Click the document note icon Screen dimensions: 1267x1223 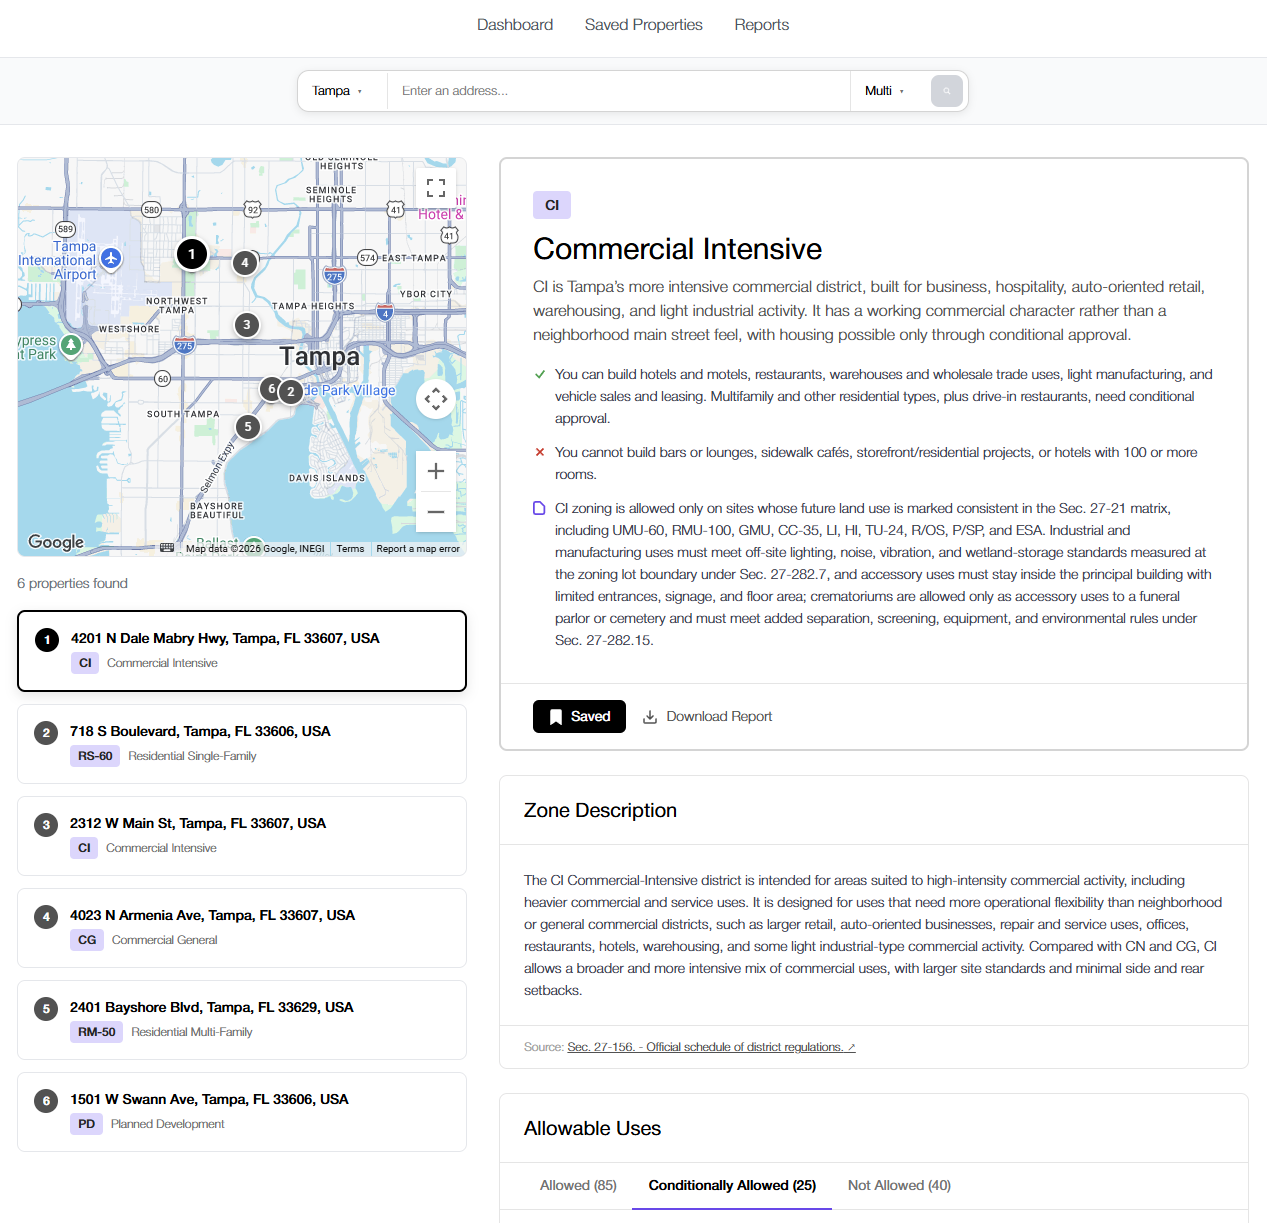click(540, 508)
